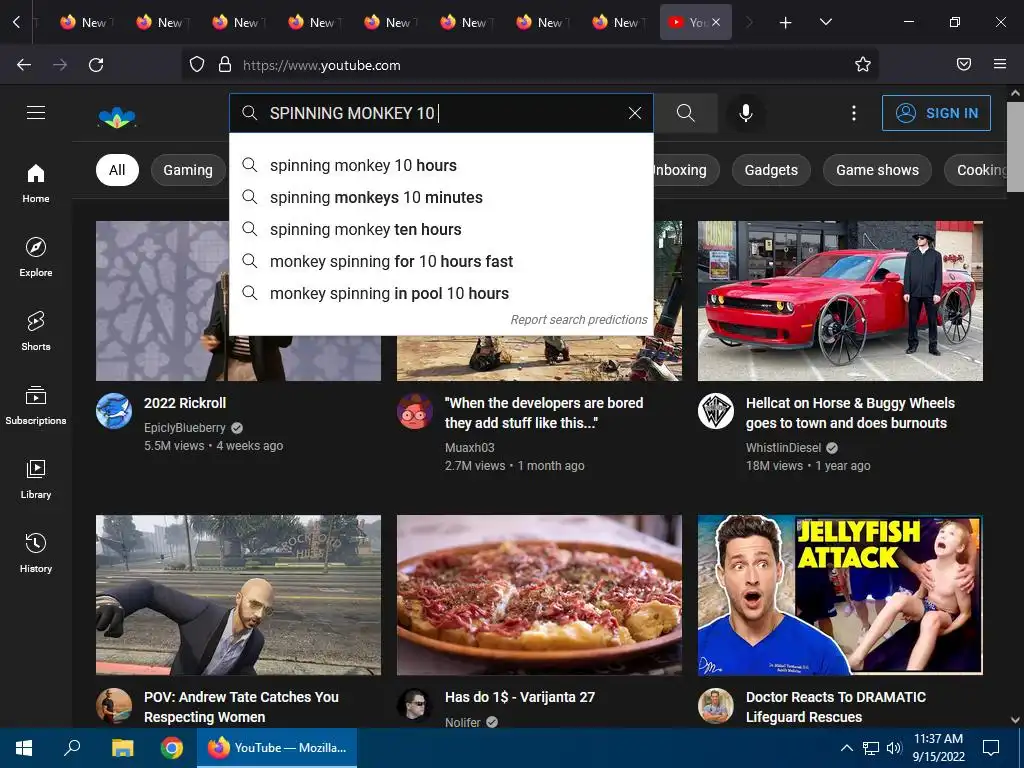Click the site padlock security icon
Image resolution: width=1024 pixels, height=768 pixels.
(x=225, y=64)
